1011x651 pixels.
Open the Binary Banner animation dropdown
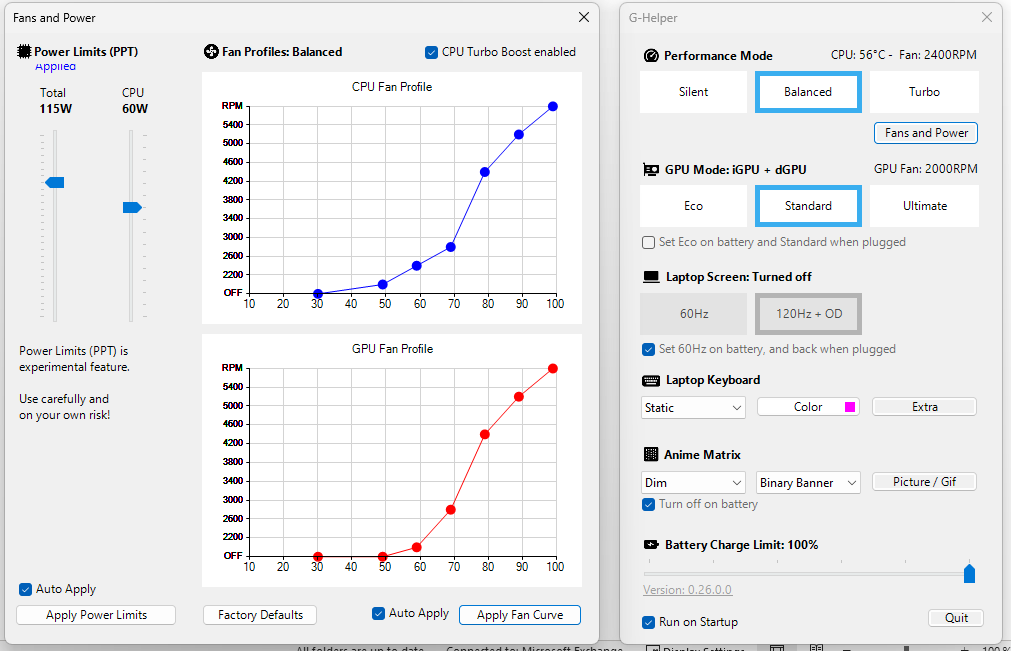click(808, 483)
